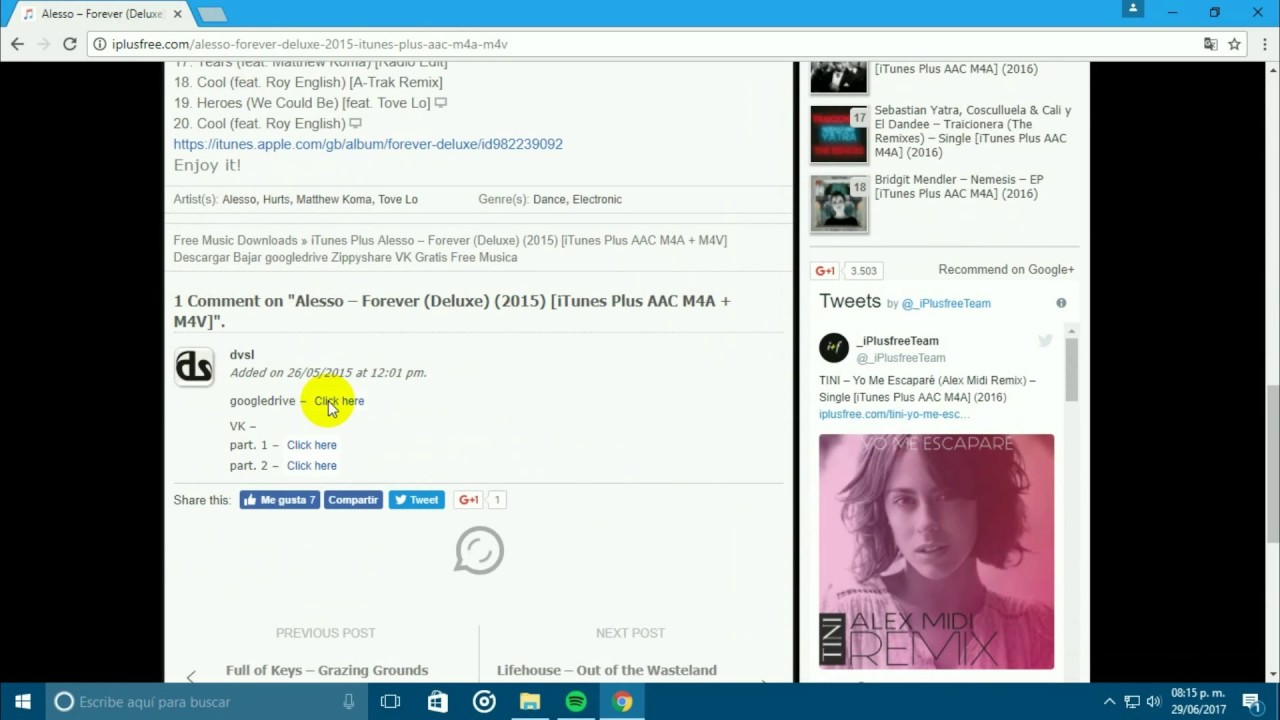
Task: Click thumbnail number 18 Nemesis cover
Action: coord(839,203)
